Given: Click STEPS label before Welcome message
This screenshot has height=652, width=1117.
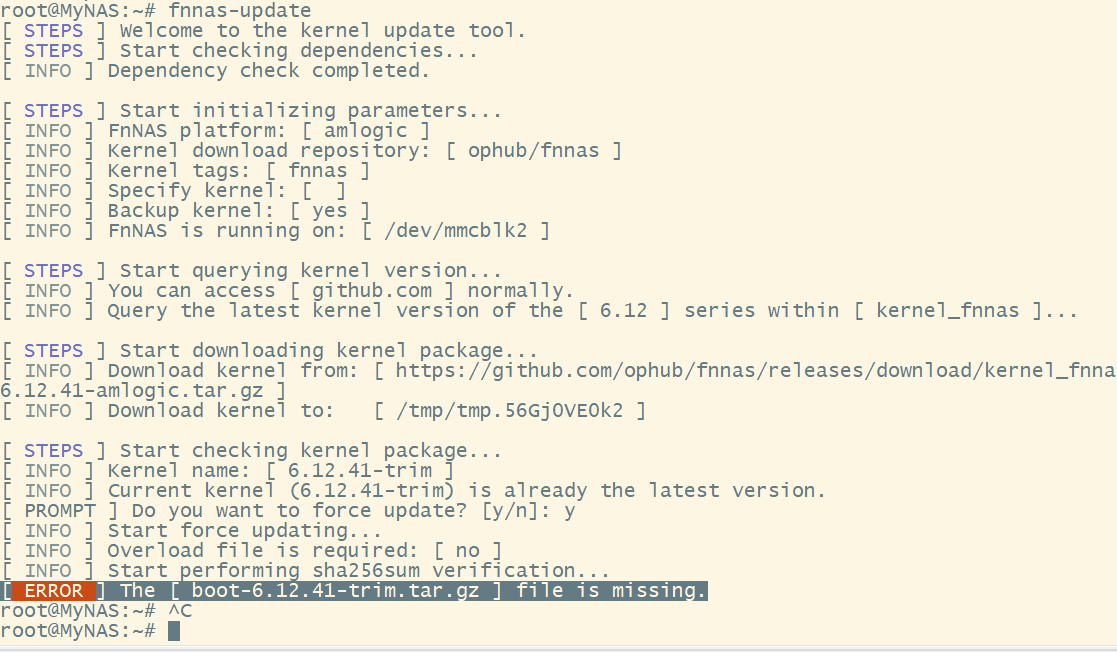Looking at the screenshot, I should tap(53, 31).
